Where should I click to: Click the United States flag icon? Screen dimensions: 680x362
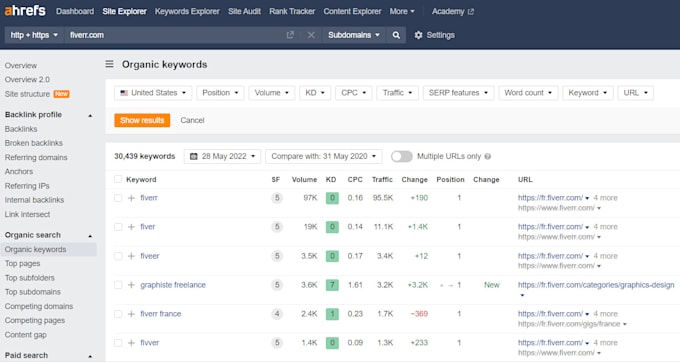tap(124, 93)
